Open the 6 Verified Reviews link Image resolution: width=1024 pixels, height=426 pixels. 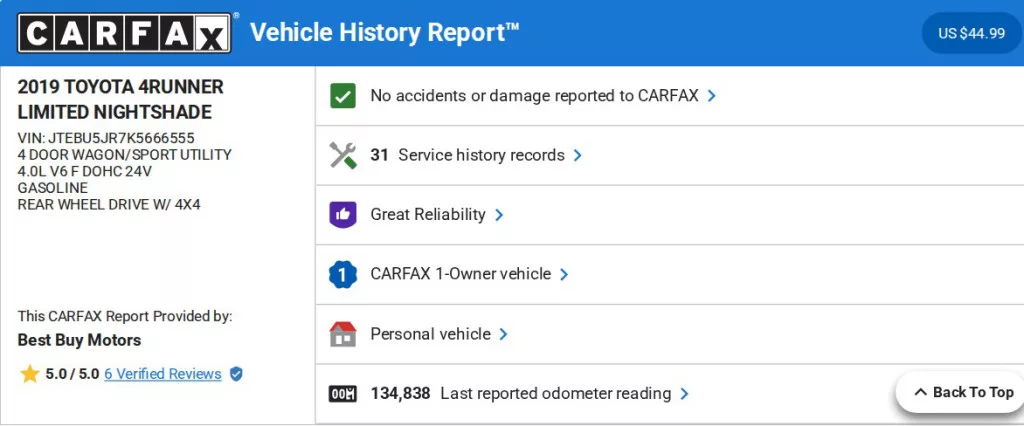pos(163,374)
